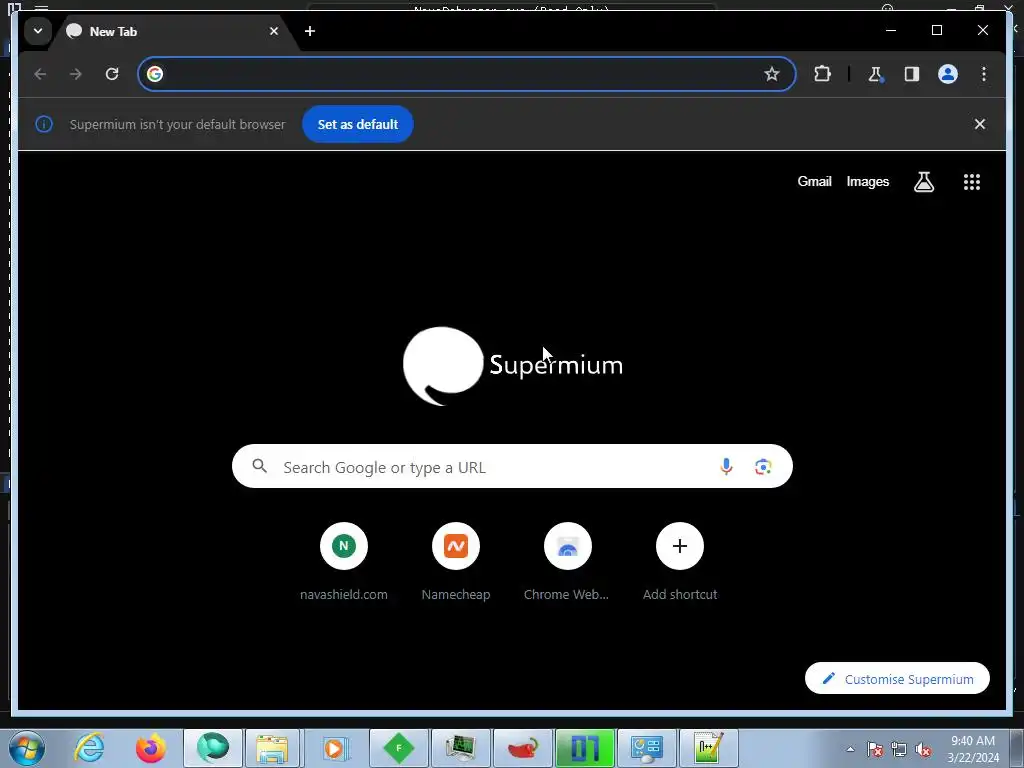This screenshot has height=768, width=1024.
Task: Open the tab search dropdown arrow
Action: pos(38,31)
